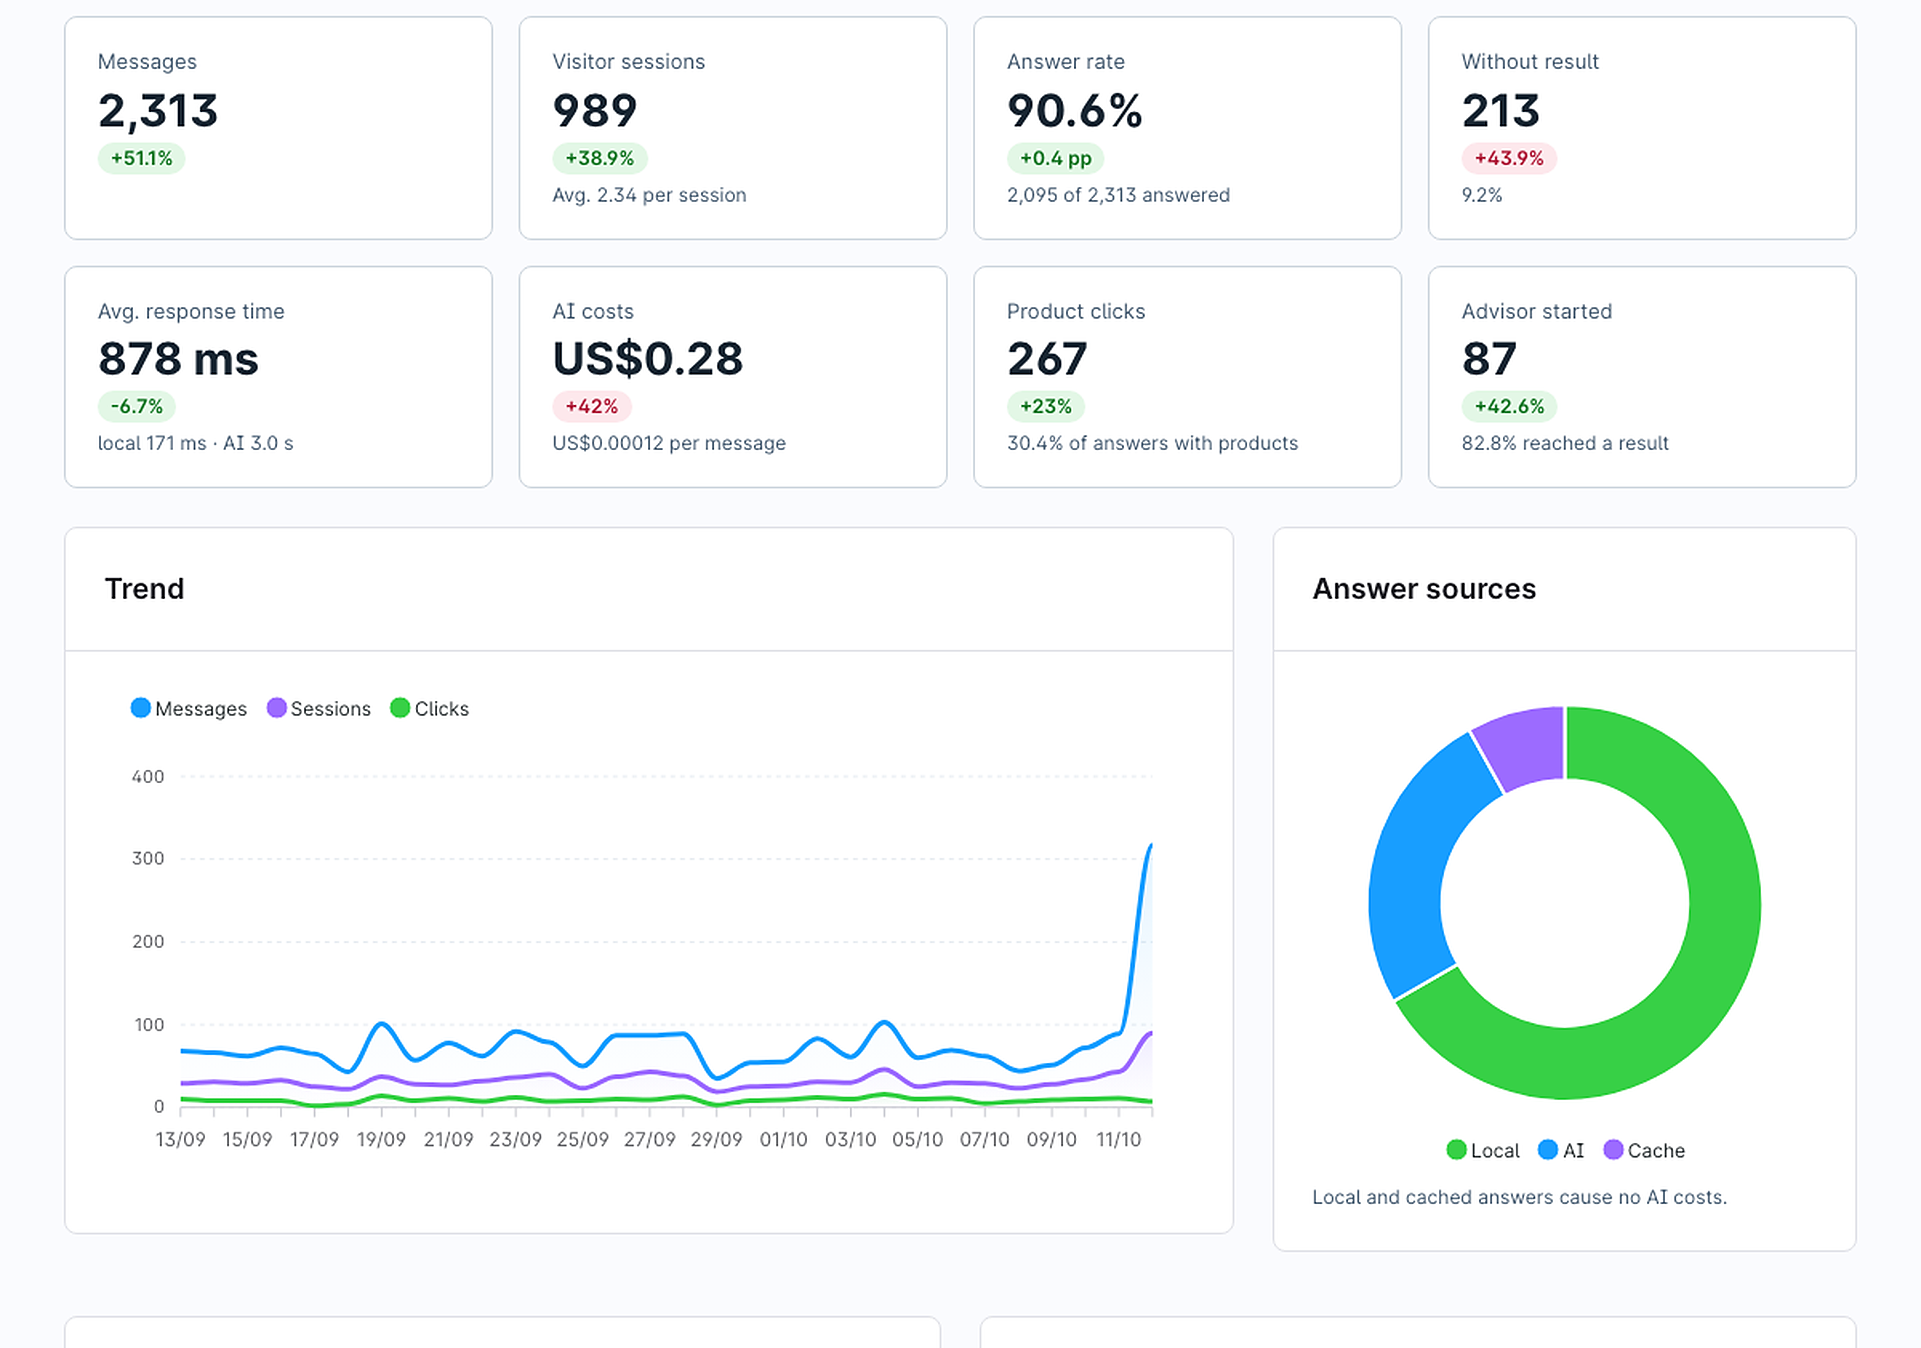Screen dimensions: 1921x1348
Task: Click the +51.1% badge under Messages
Action: (x=141, y=158)
